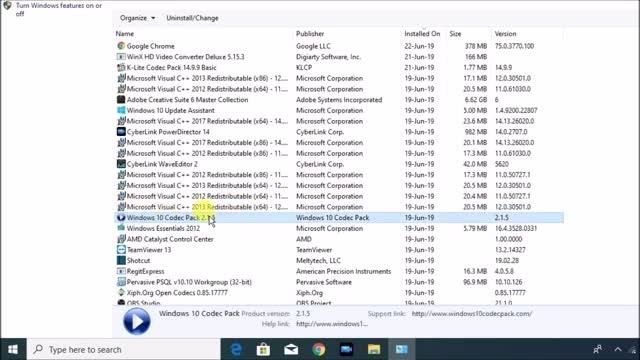Click the AMD Catalyst Control Center icon
Image resolution: width=640 pixels, height=360 pixels.
(121, 239)
